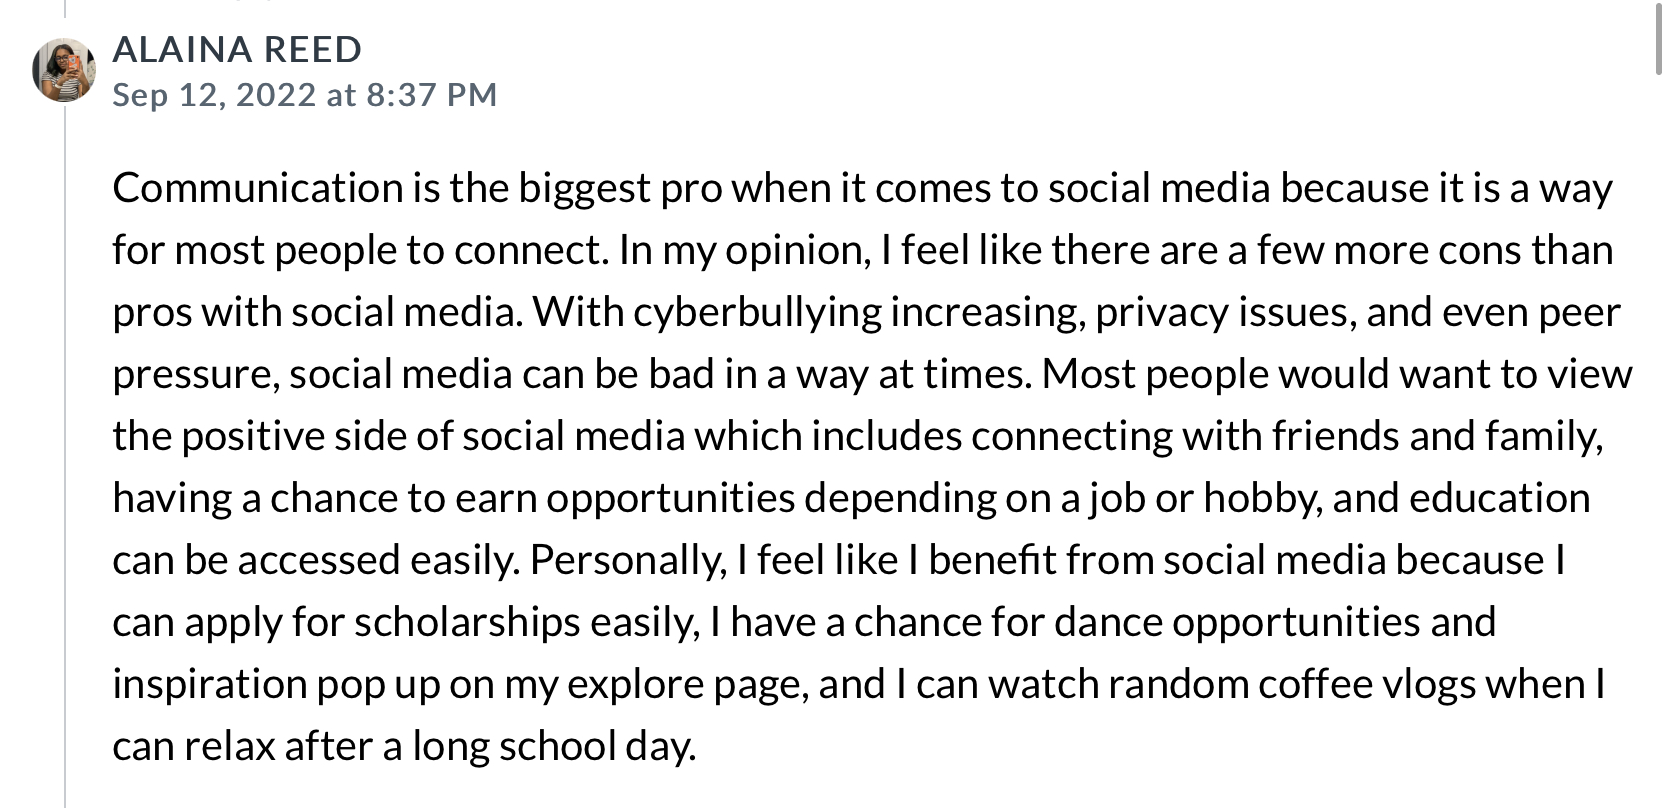Image resolution: width=1668 pixels, height=808 pixels.
Task: Click the phrase "friends and family"
Action: click(1437, 436)
